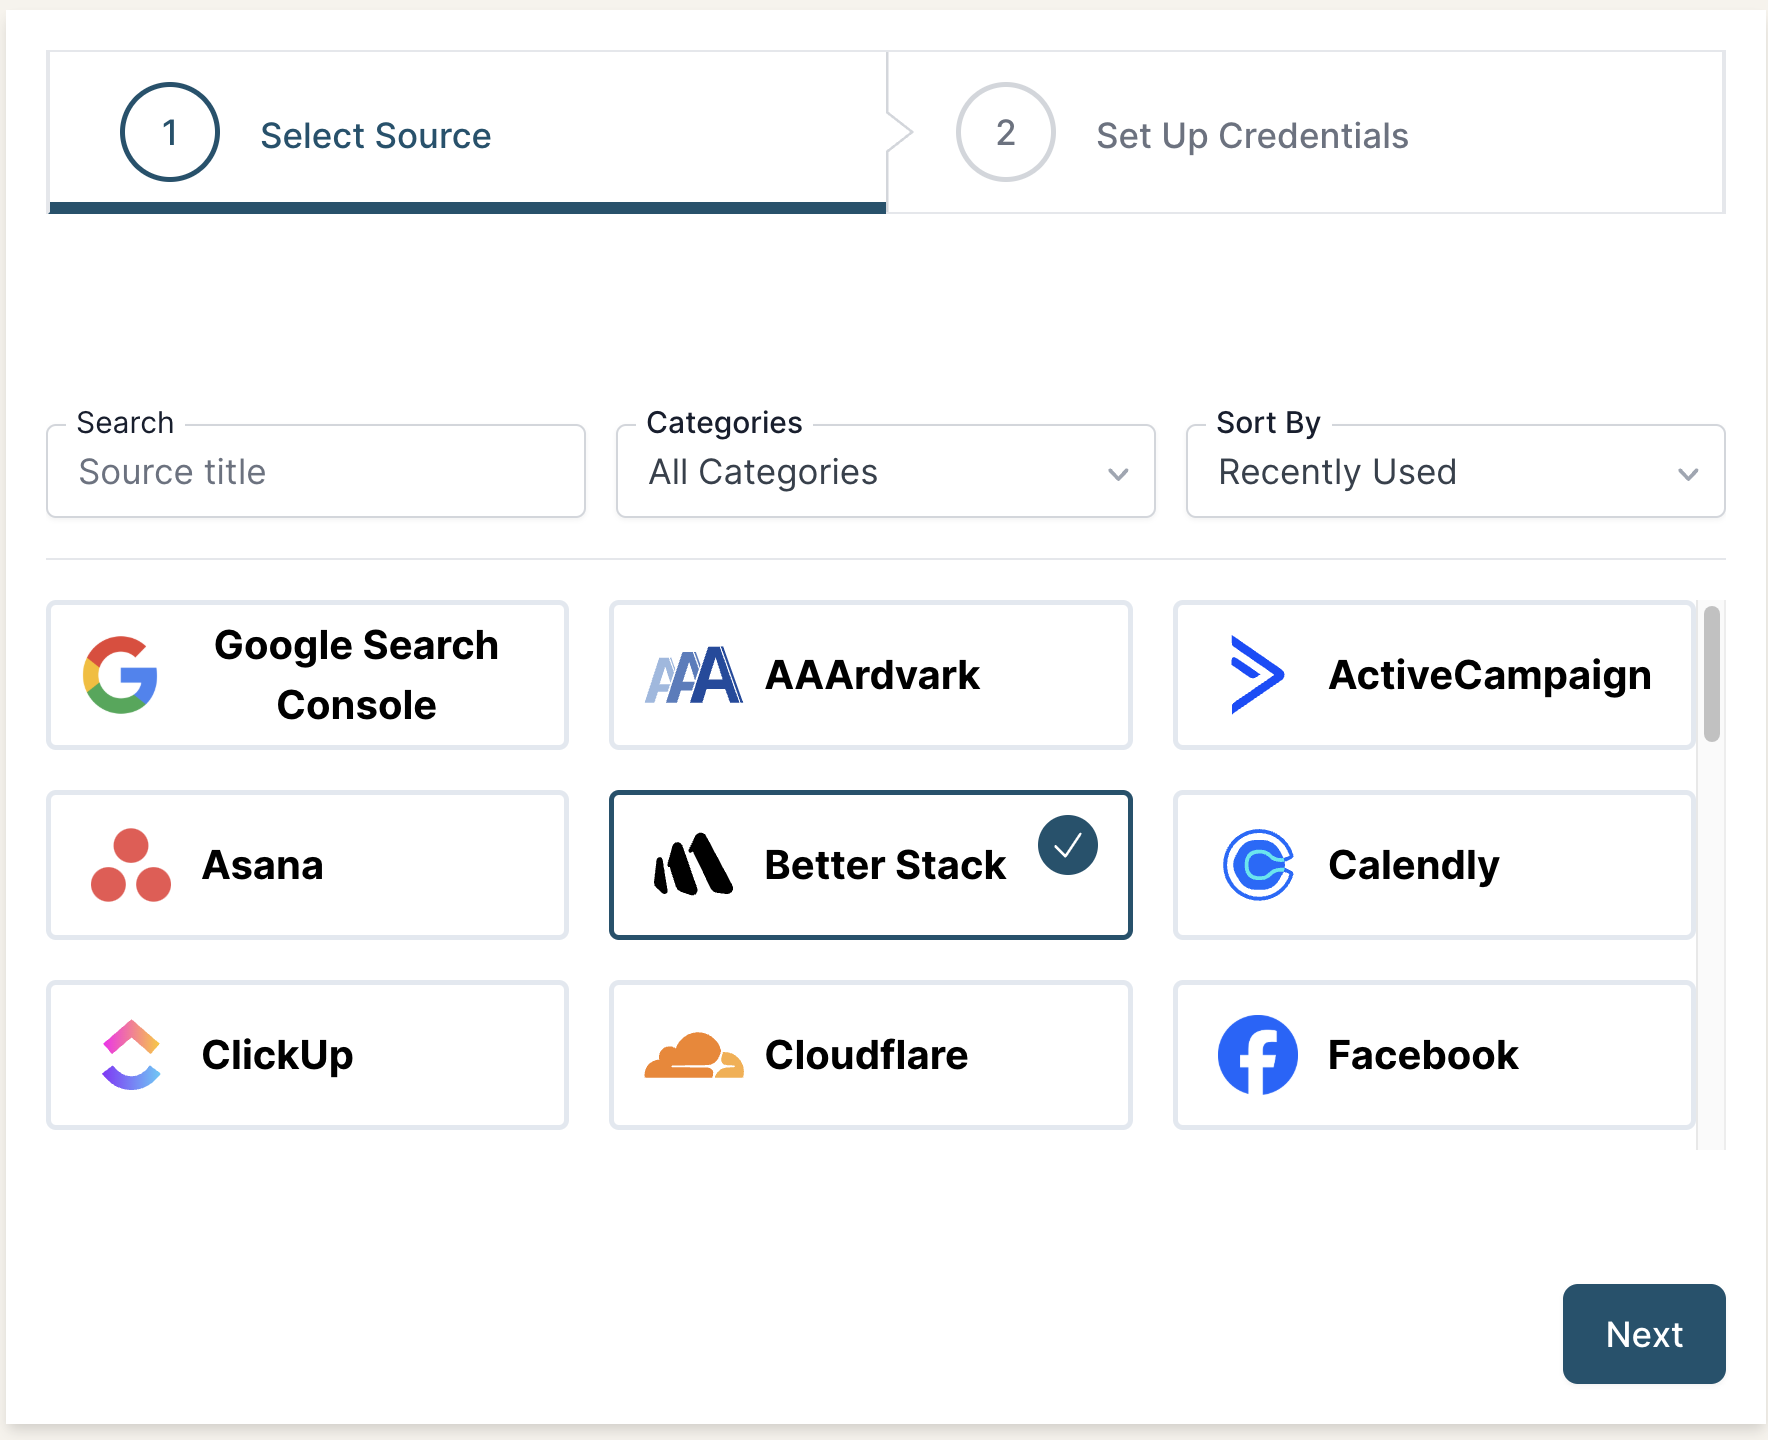Image resolution: width=1768 pixels, height=1440 pixels.
Task: Click the ClickUp gradient logo
Action: click(130, 1055)
